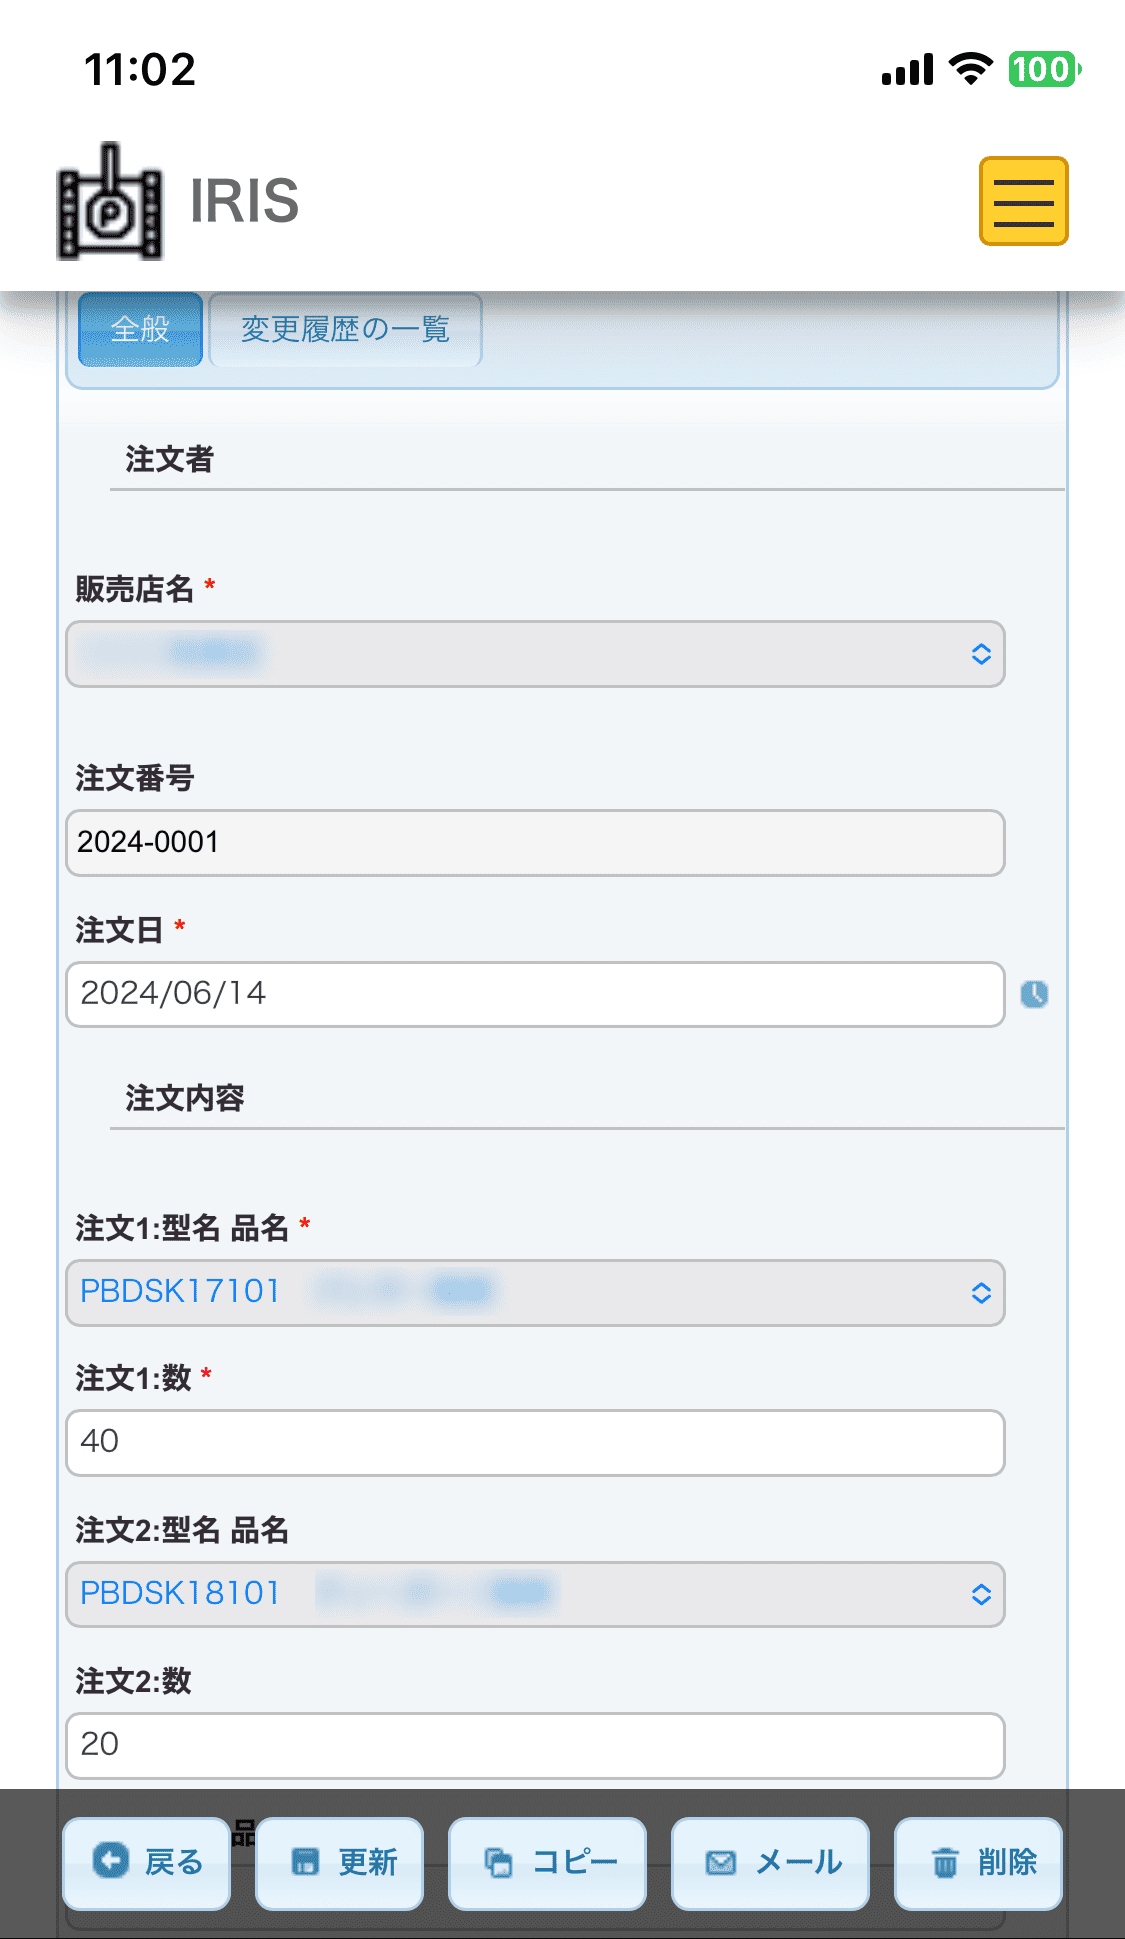The width and height of the screenshot is (1125, 1939).
Task: Tap the copy icon on コピー
Action: (498, 1862)
